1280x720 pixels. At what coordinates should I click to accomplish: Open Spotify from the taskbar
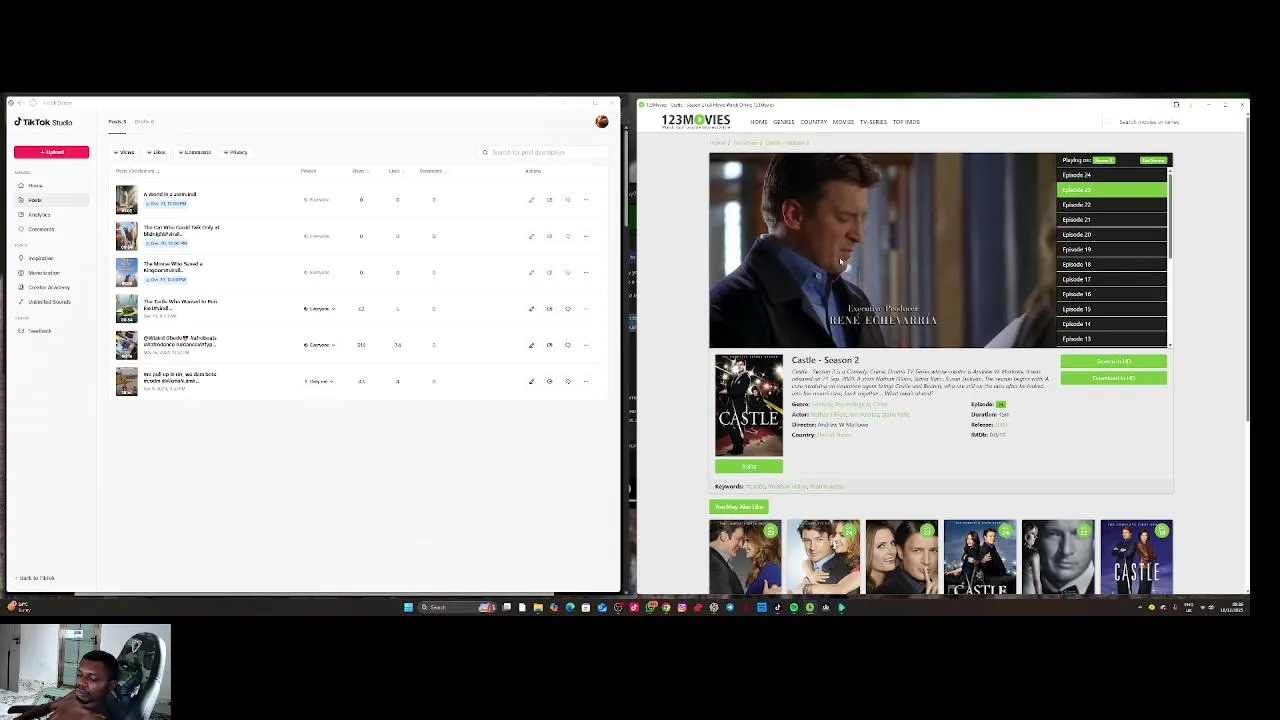coord(794,607)
